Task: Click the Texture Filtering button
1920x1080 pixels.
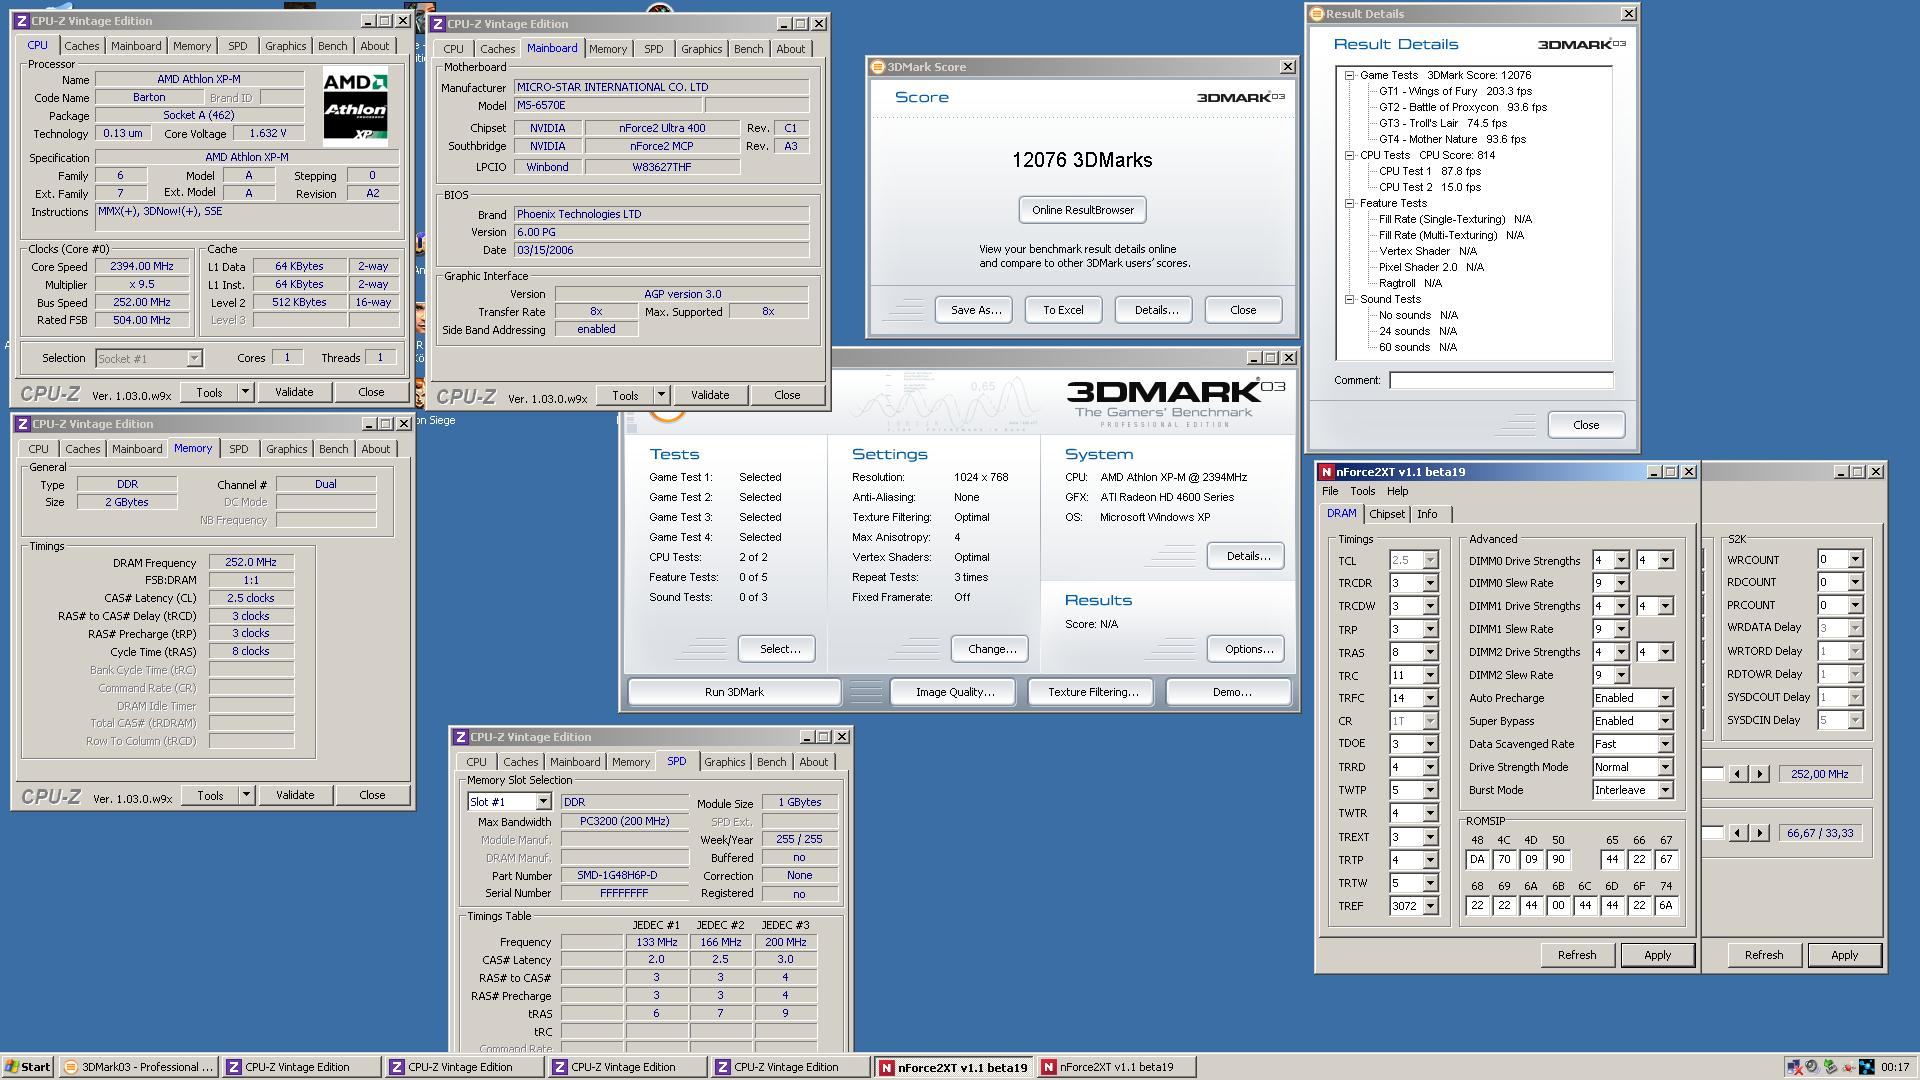Action: (x=1092, y=692)
